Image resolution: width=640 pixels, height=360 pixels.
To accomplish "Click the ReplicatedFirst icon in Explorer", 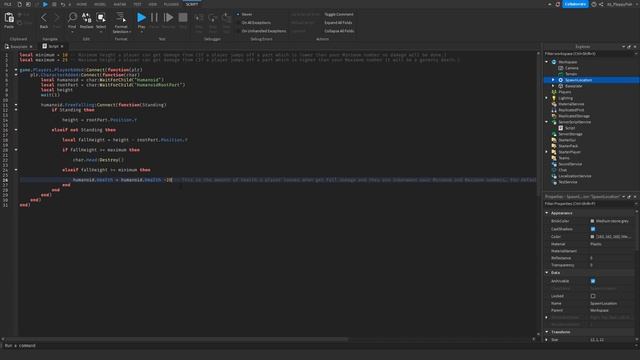I will coord(554,110).
